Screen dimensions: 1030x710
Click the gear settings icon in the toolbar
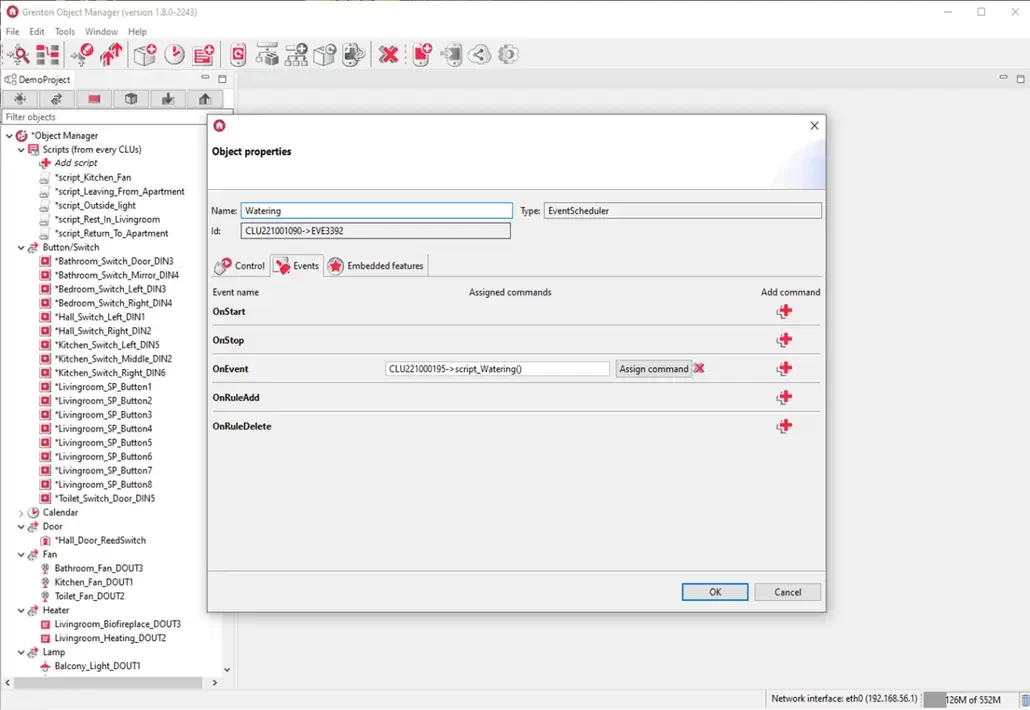point(508,55)
